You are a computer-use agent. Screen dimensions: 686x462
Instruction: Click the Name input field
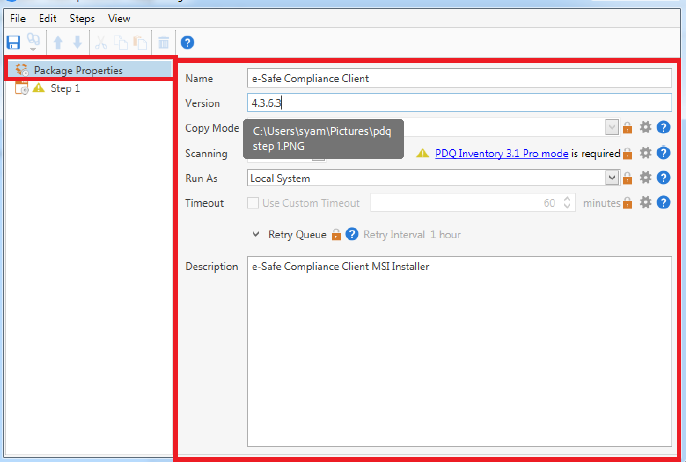[459, 78]
